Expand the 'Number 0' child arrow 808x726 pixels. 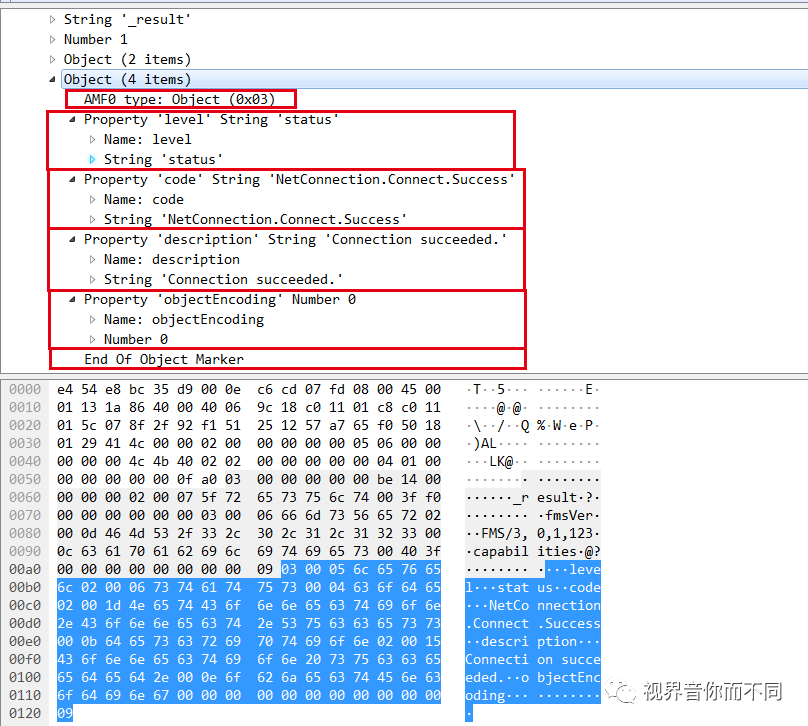coord(92,340)
